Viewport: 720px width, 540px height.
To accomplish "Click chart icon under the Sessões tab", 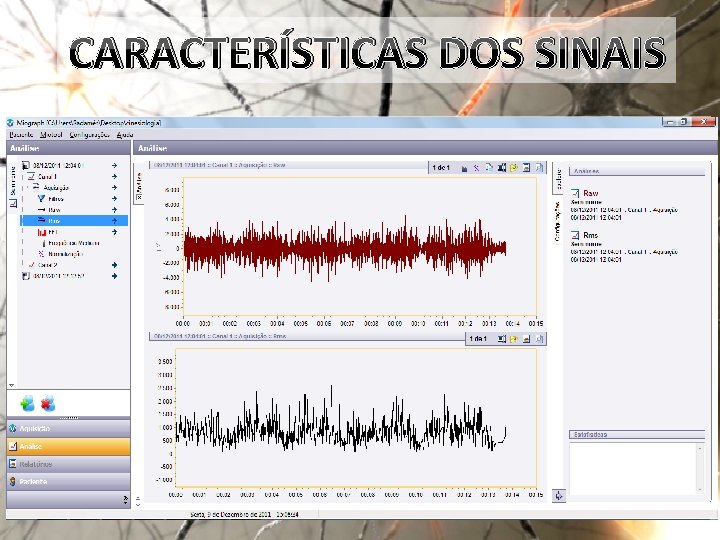I will click(x=13, y=203).
